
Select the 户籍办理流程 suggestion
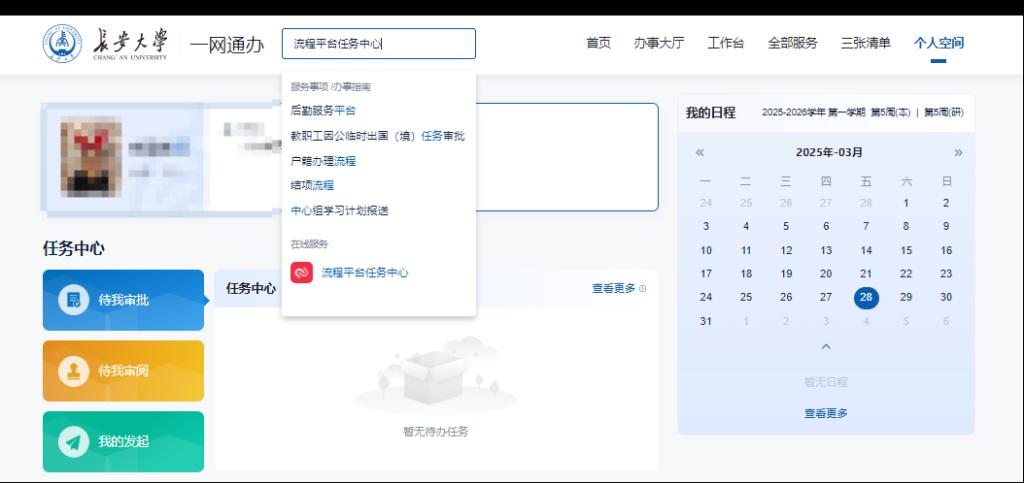(x=323, y=161)
